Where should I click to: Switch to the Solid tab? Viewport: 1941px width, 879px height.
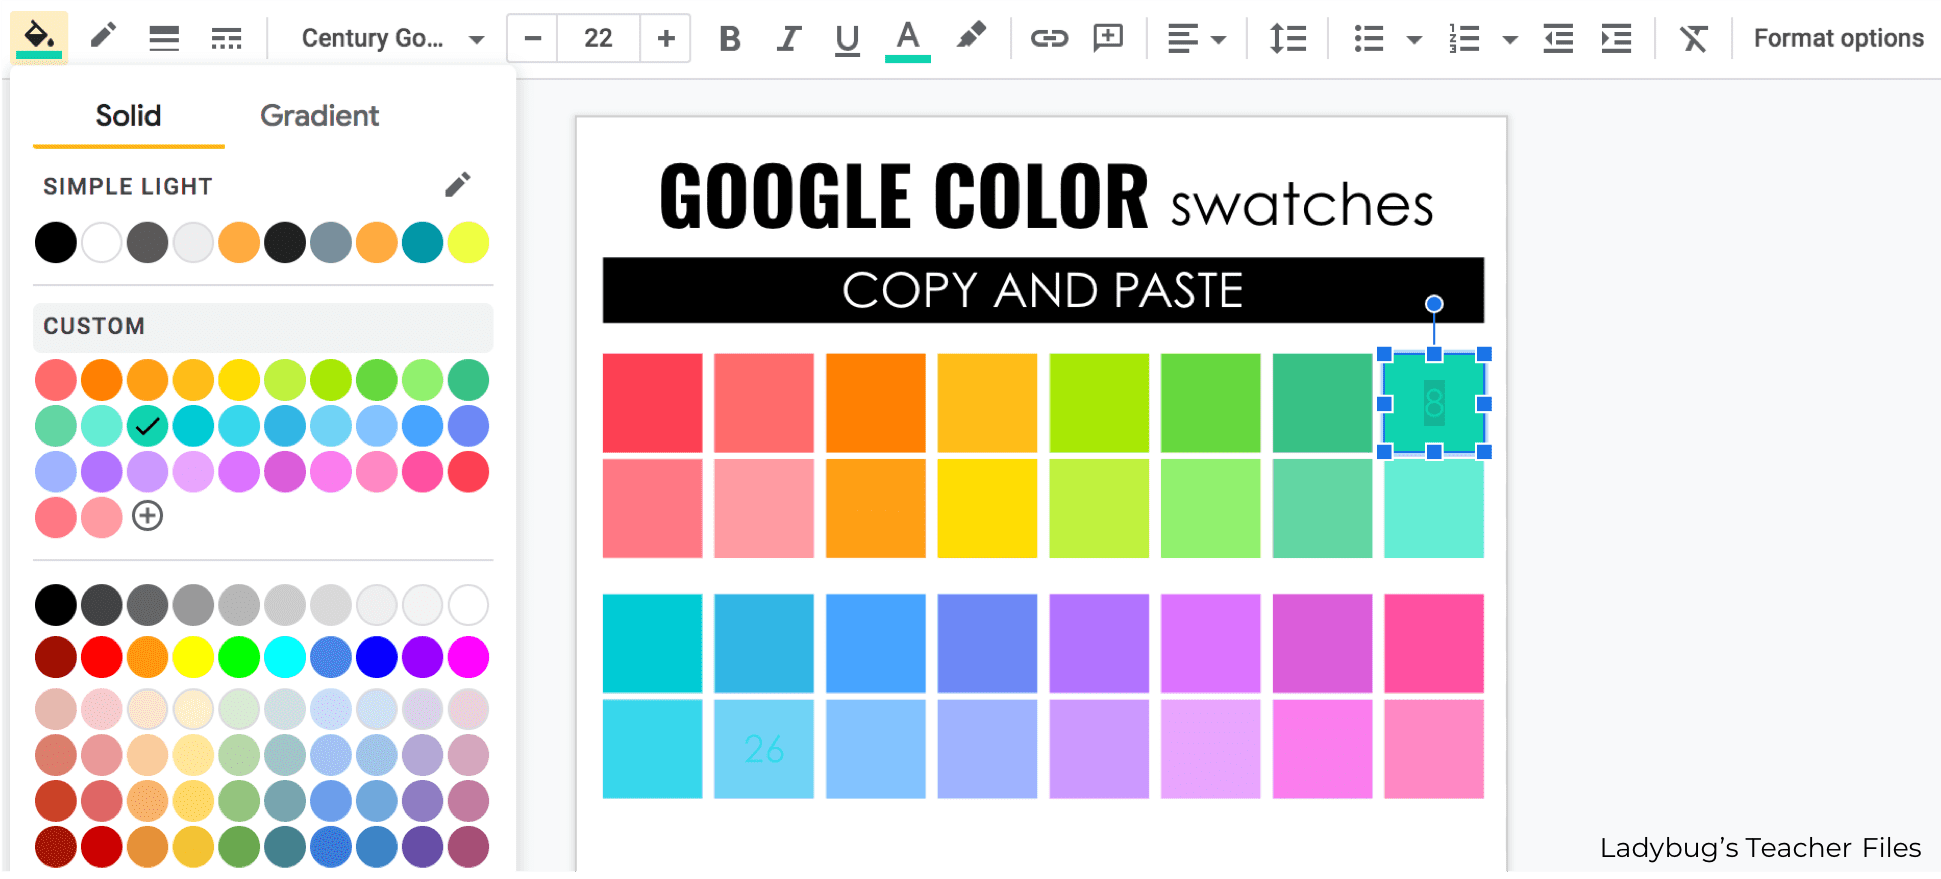[128, 116]
